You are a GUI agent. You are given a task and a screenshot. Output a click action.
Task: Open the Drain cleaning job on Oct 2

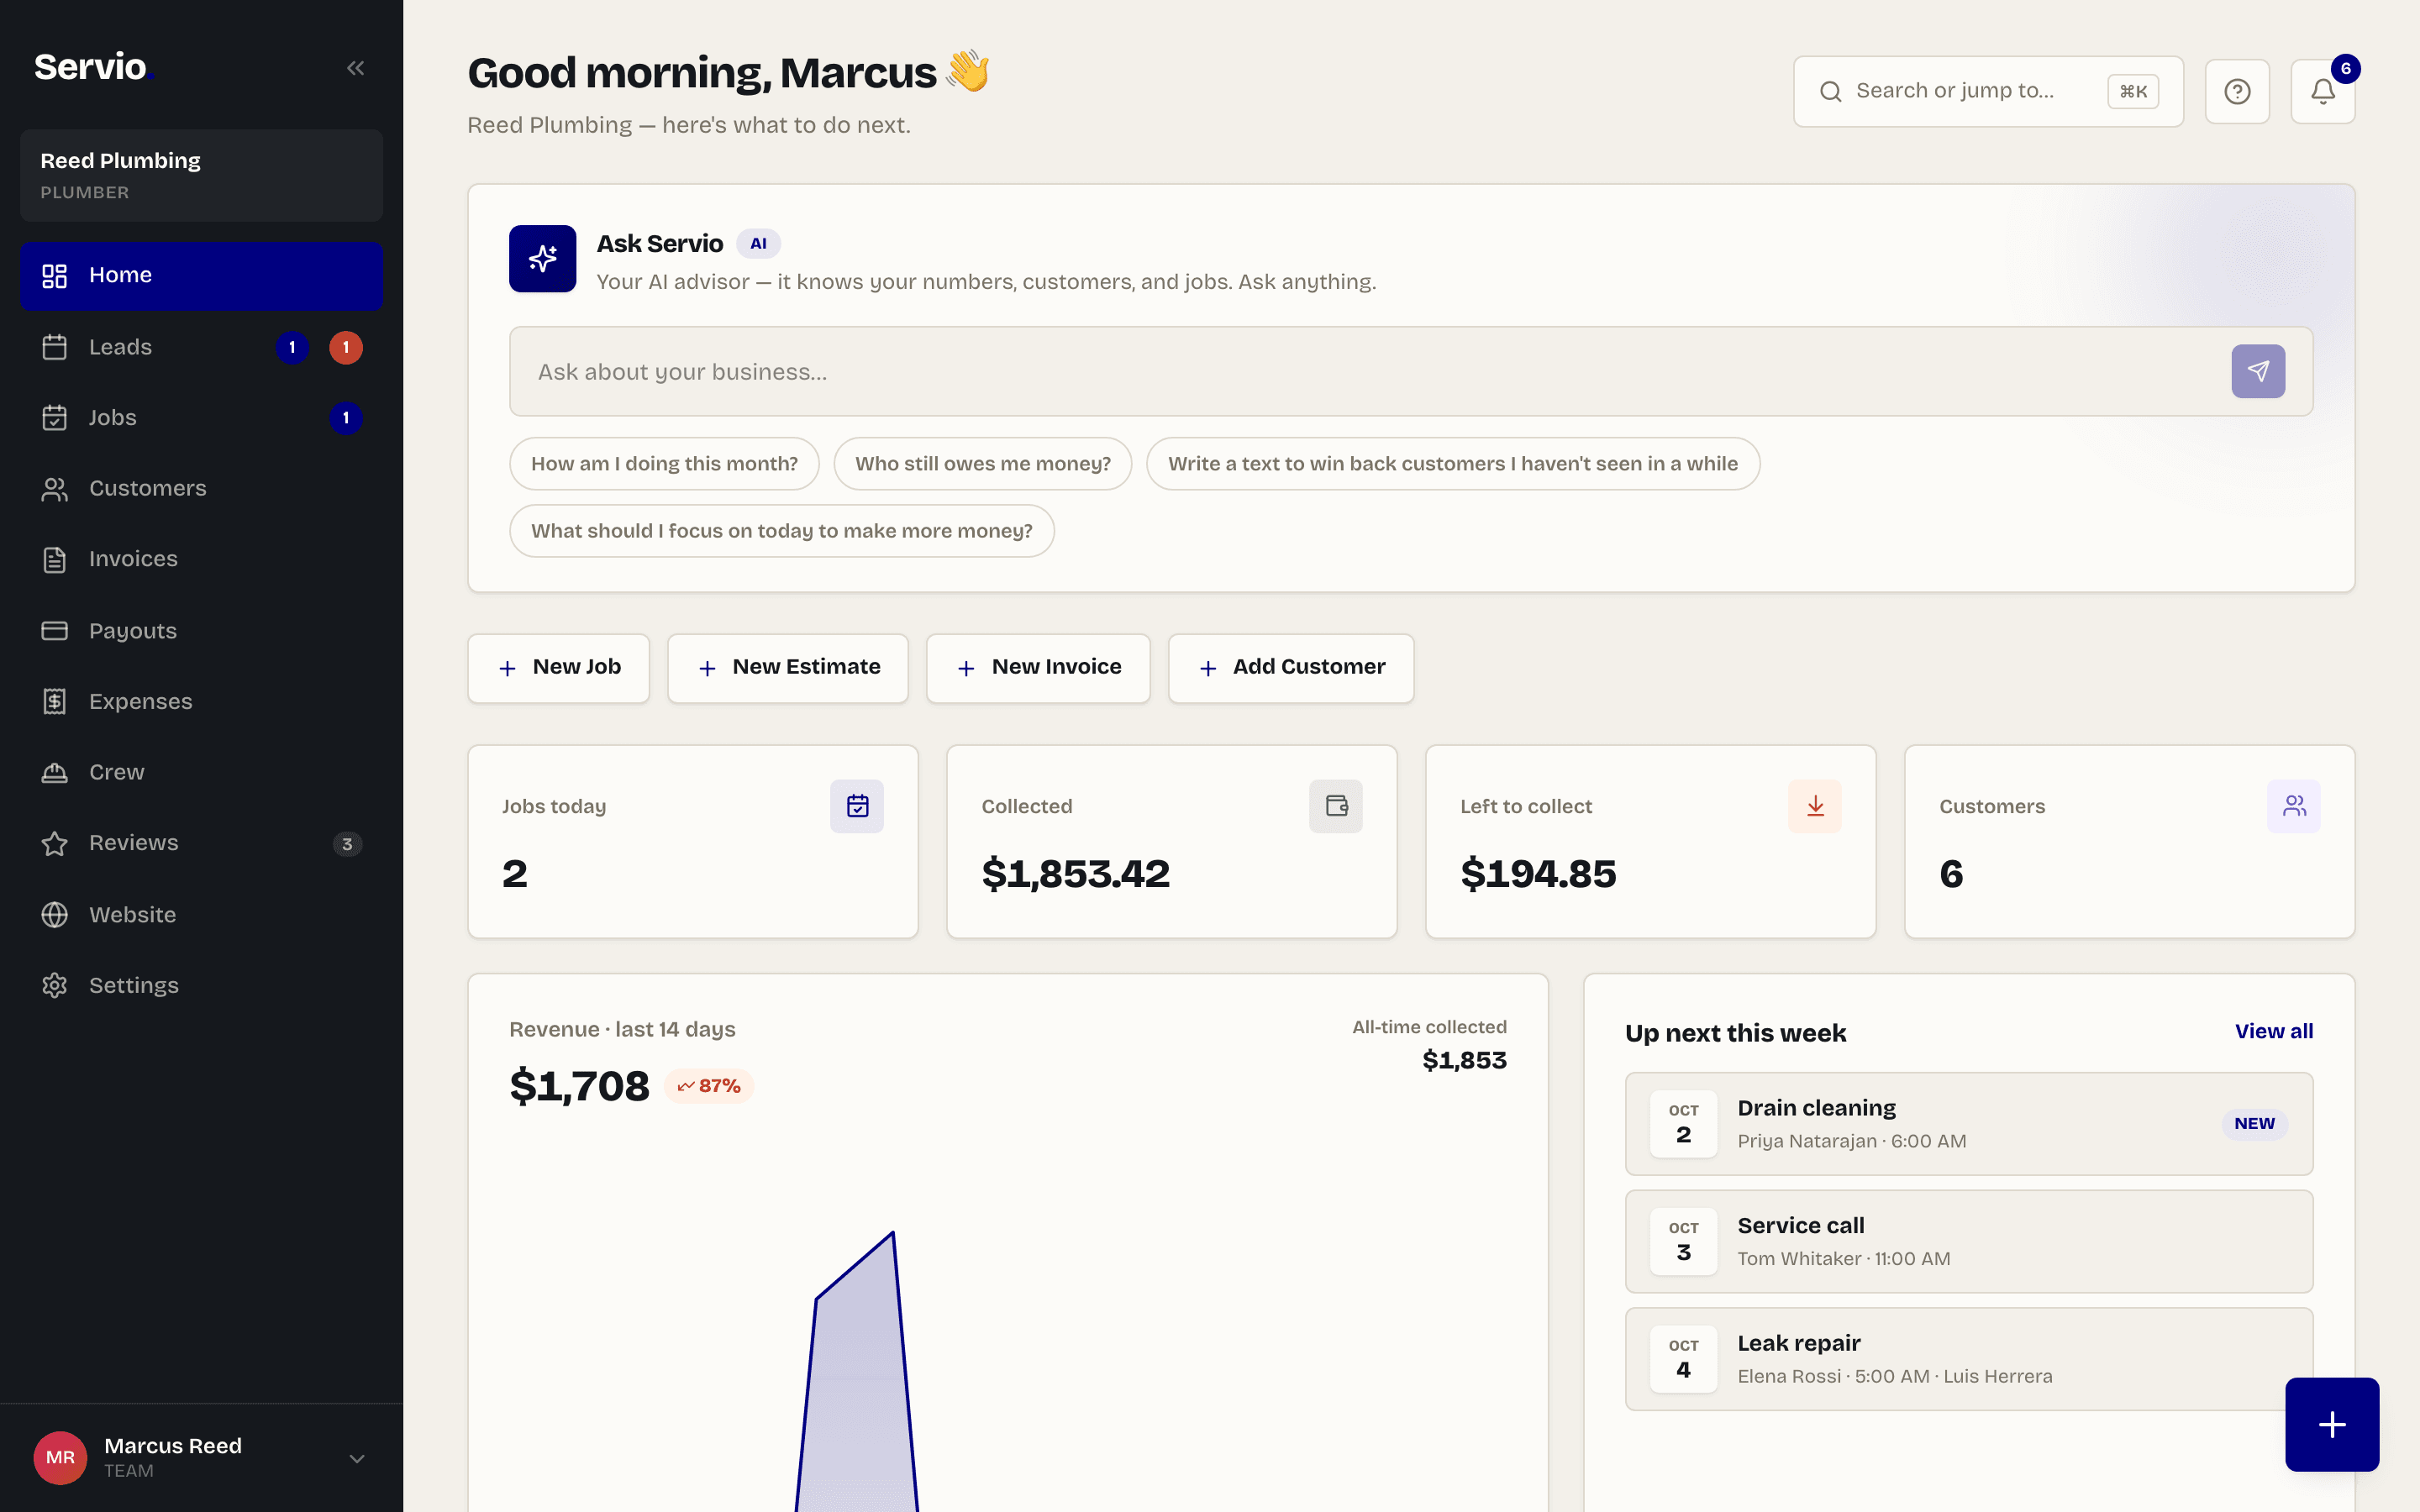[x=1969, y=1124]
